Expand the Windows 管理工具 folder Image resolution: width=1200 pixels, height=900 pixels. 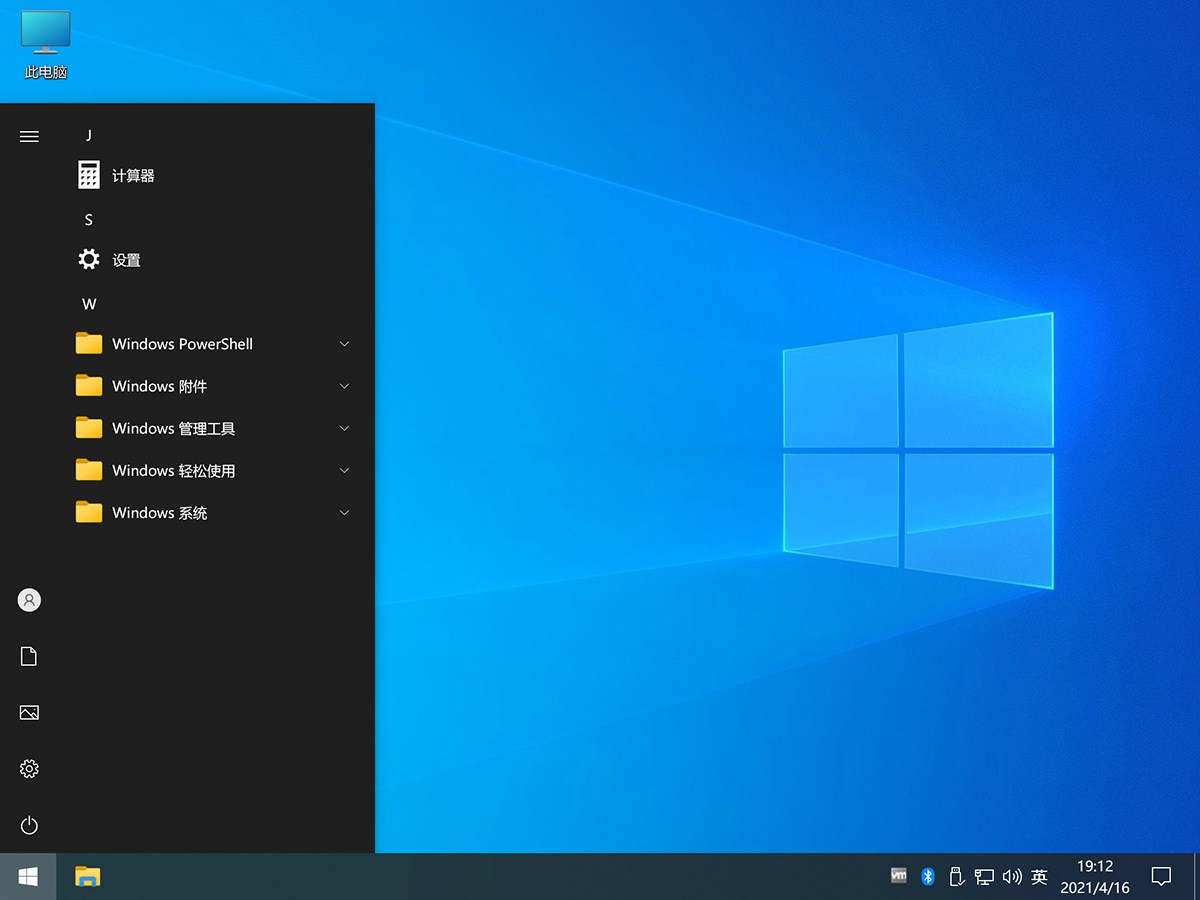click(173, 429)
